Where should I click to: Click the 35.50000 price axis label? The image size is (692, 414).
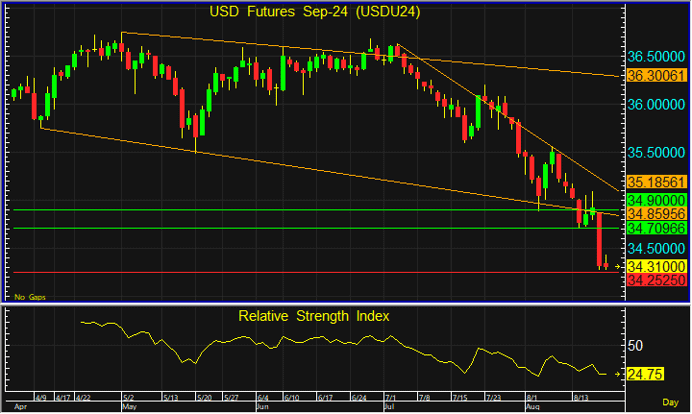point(655,152)
